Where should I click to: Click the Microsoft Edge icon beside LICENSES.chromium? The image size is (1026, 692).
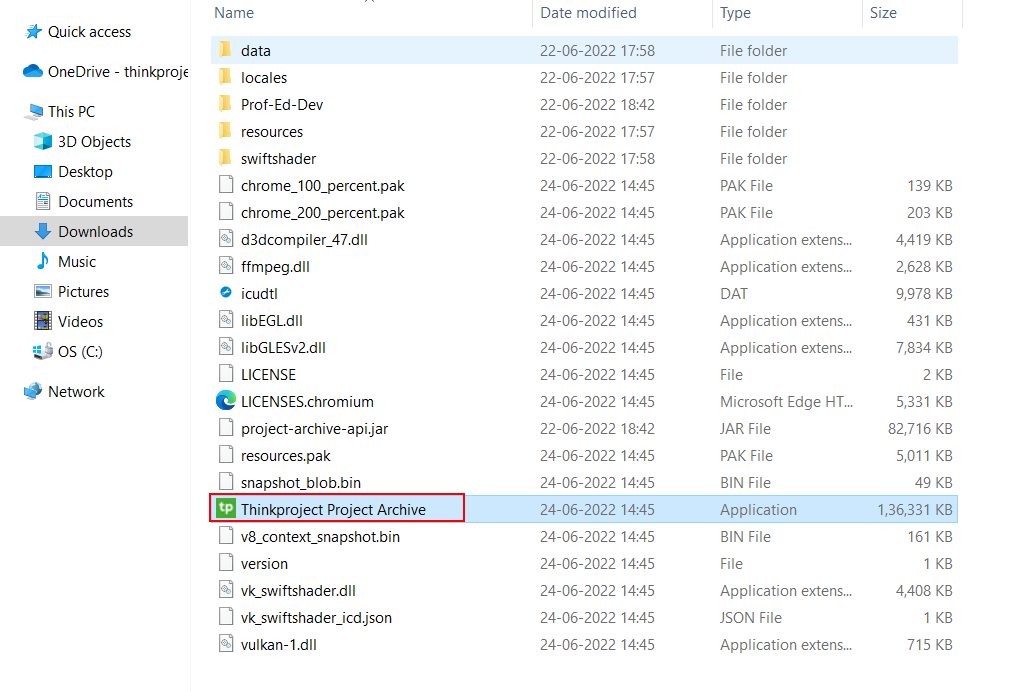point(225,401)
